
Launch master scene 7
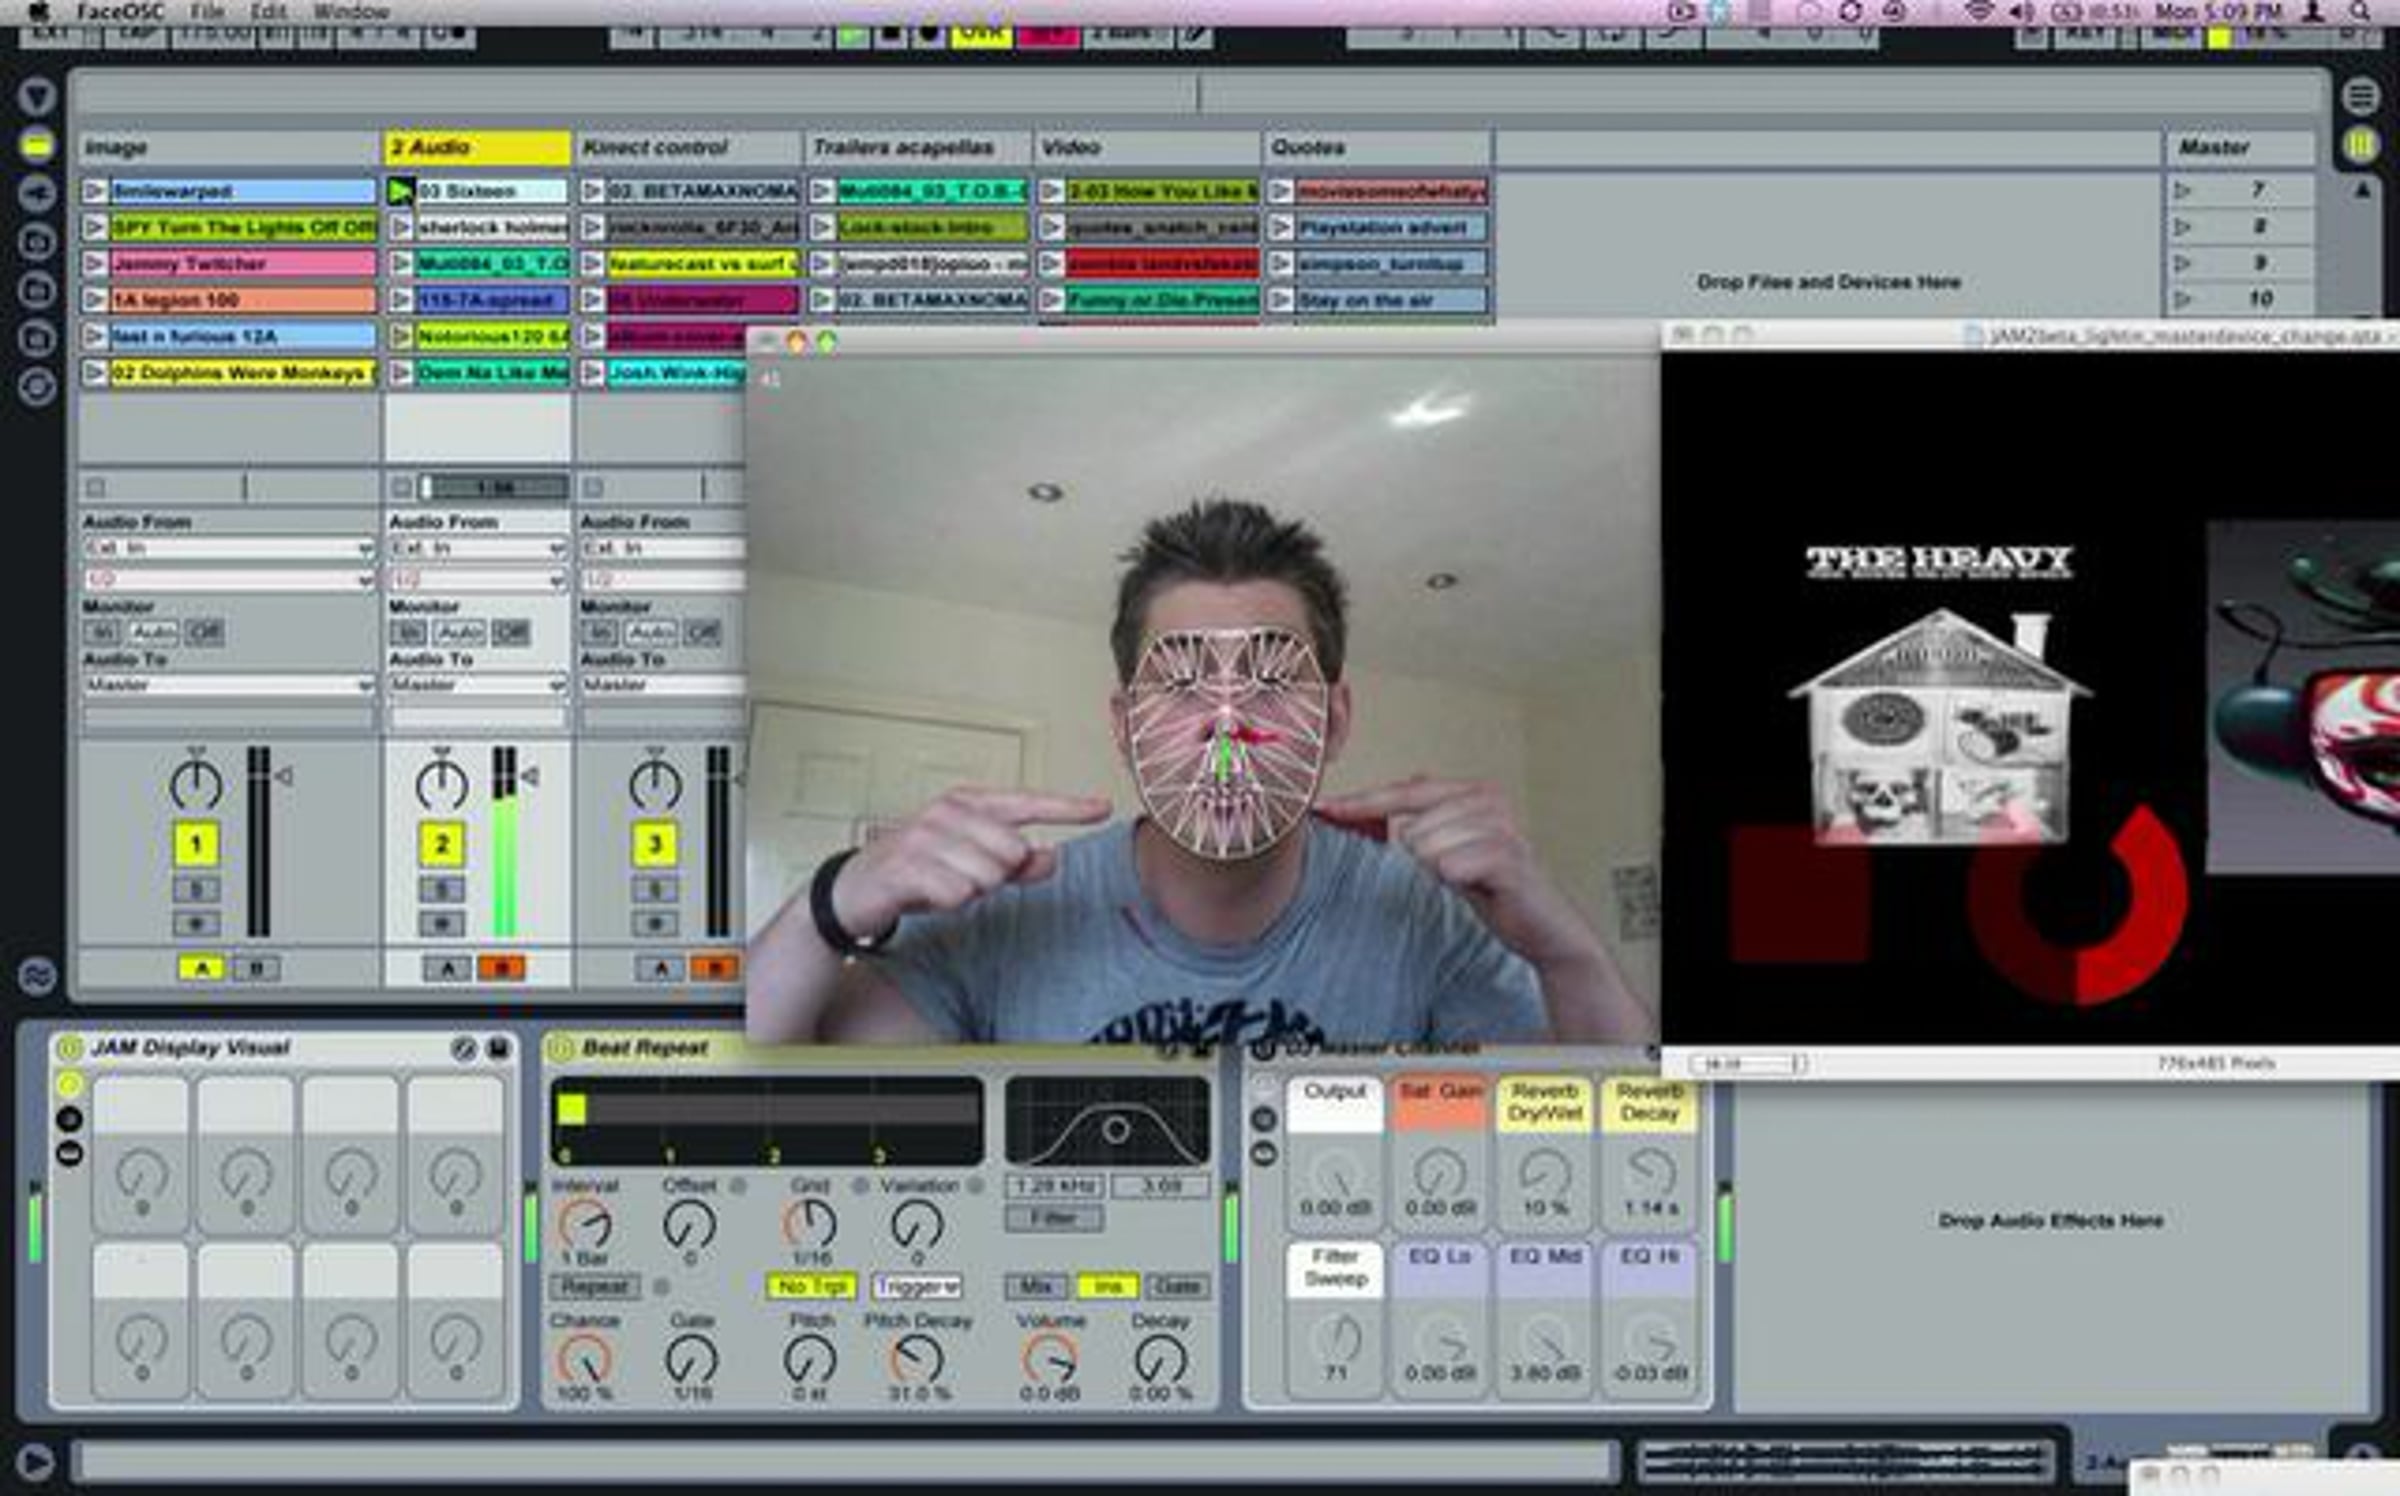[2184, 190]
